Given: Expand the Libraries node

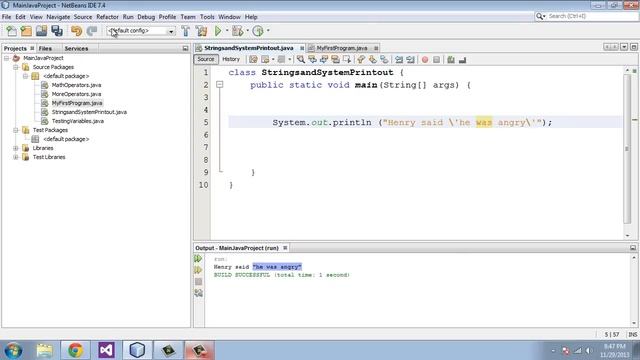Looking at the screenshot, I should (x=16, y=148).
